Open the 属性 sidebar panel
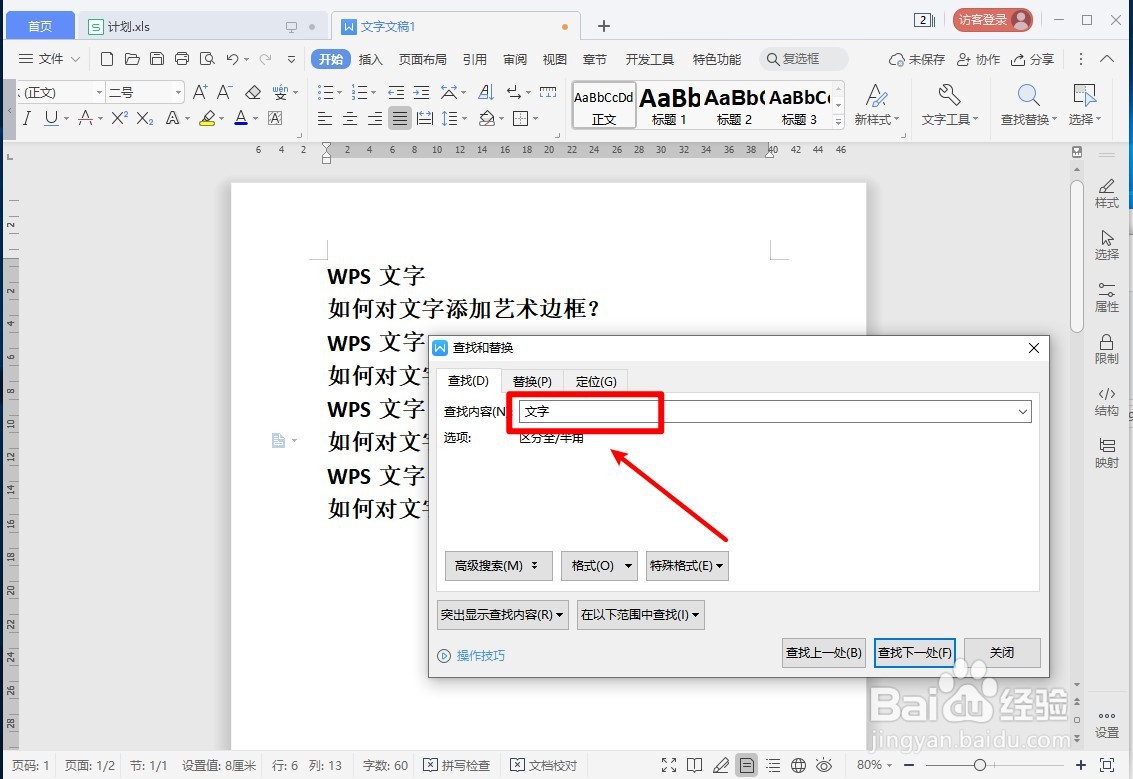 (x=1106, y=298)
